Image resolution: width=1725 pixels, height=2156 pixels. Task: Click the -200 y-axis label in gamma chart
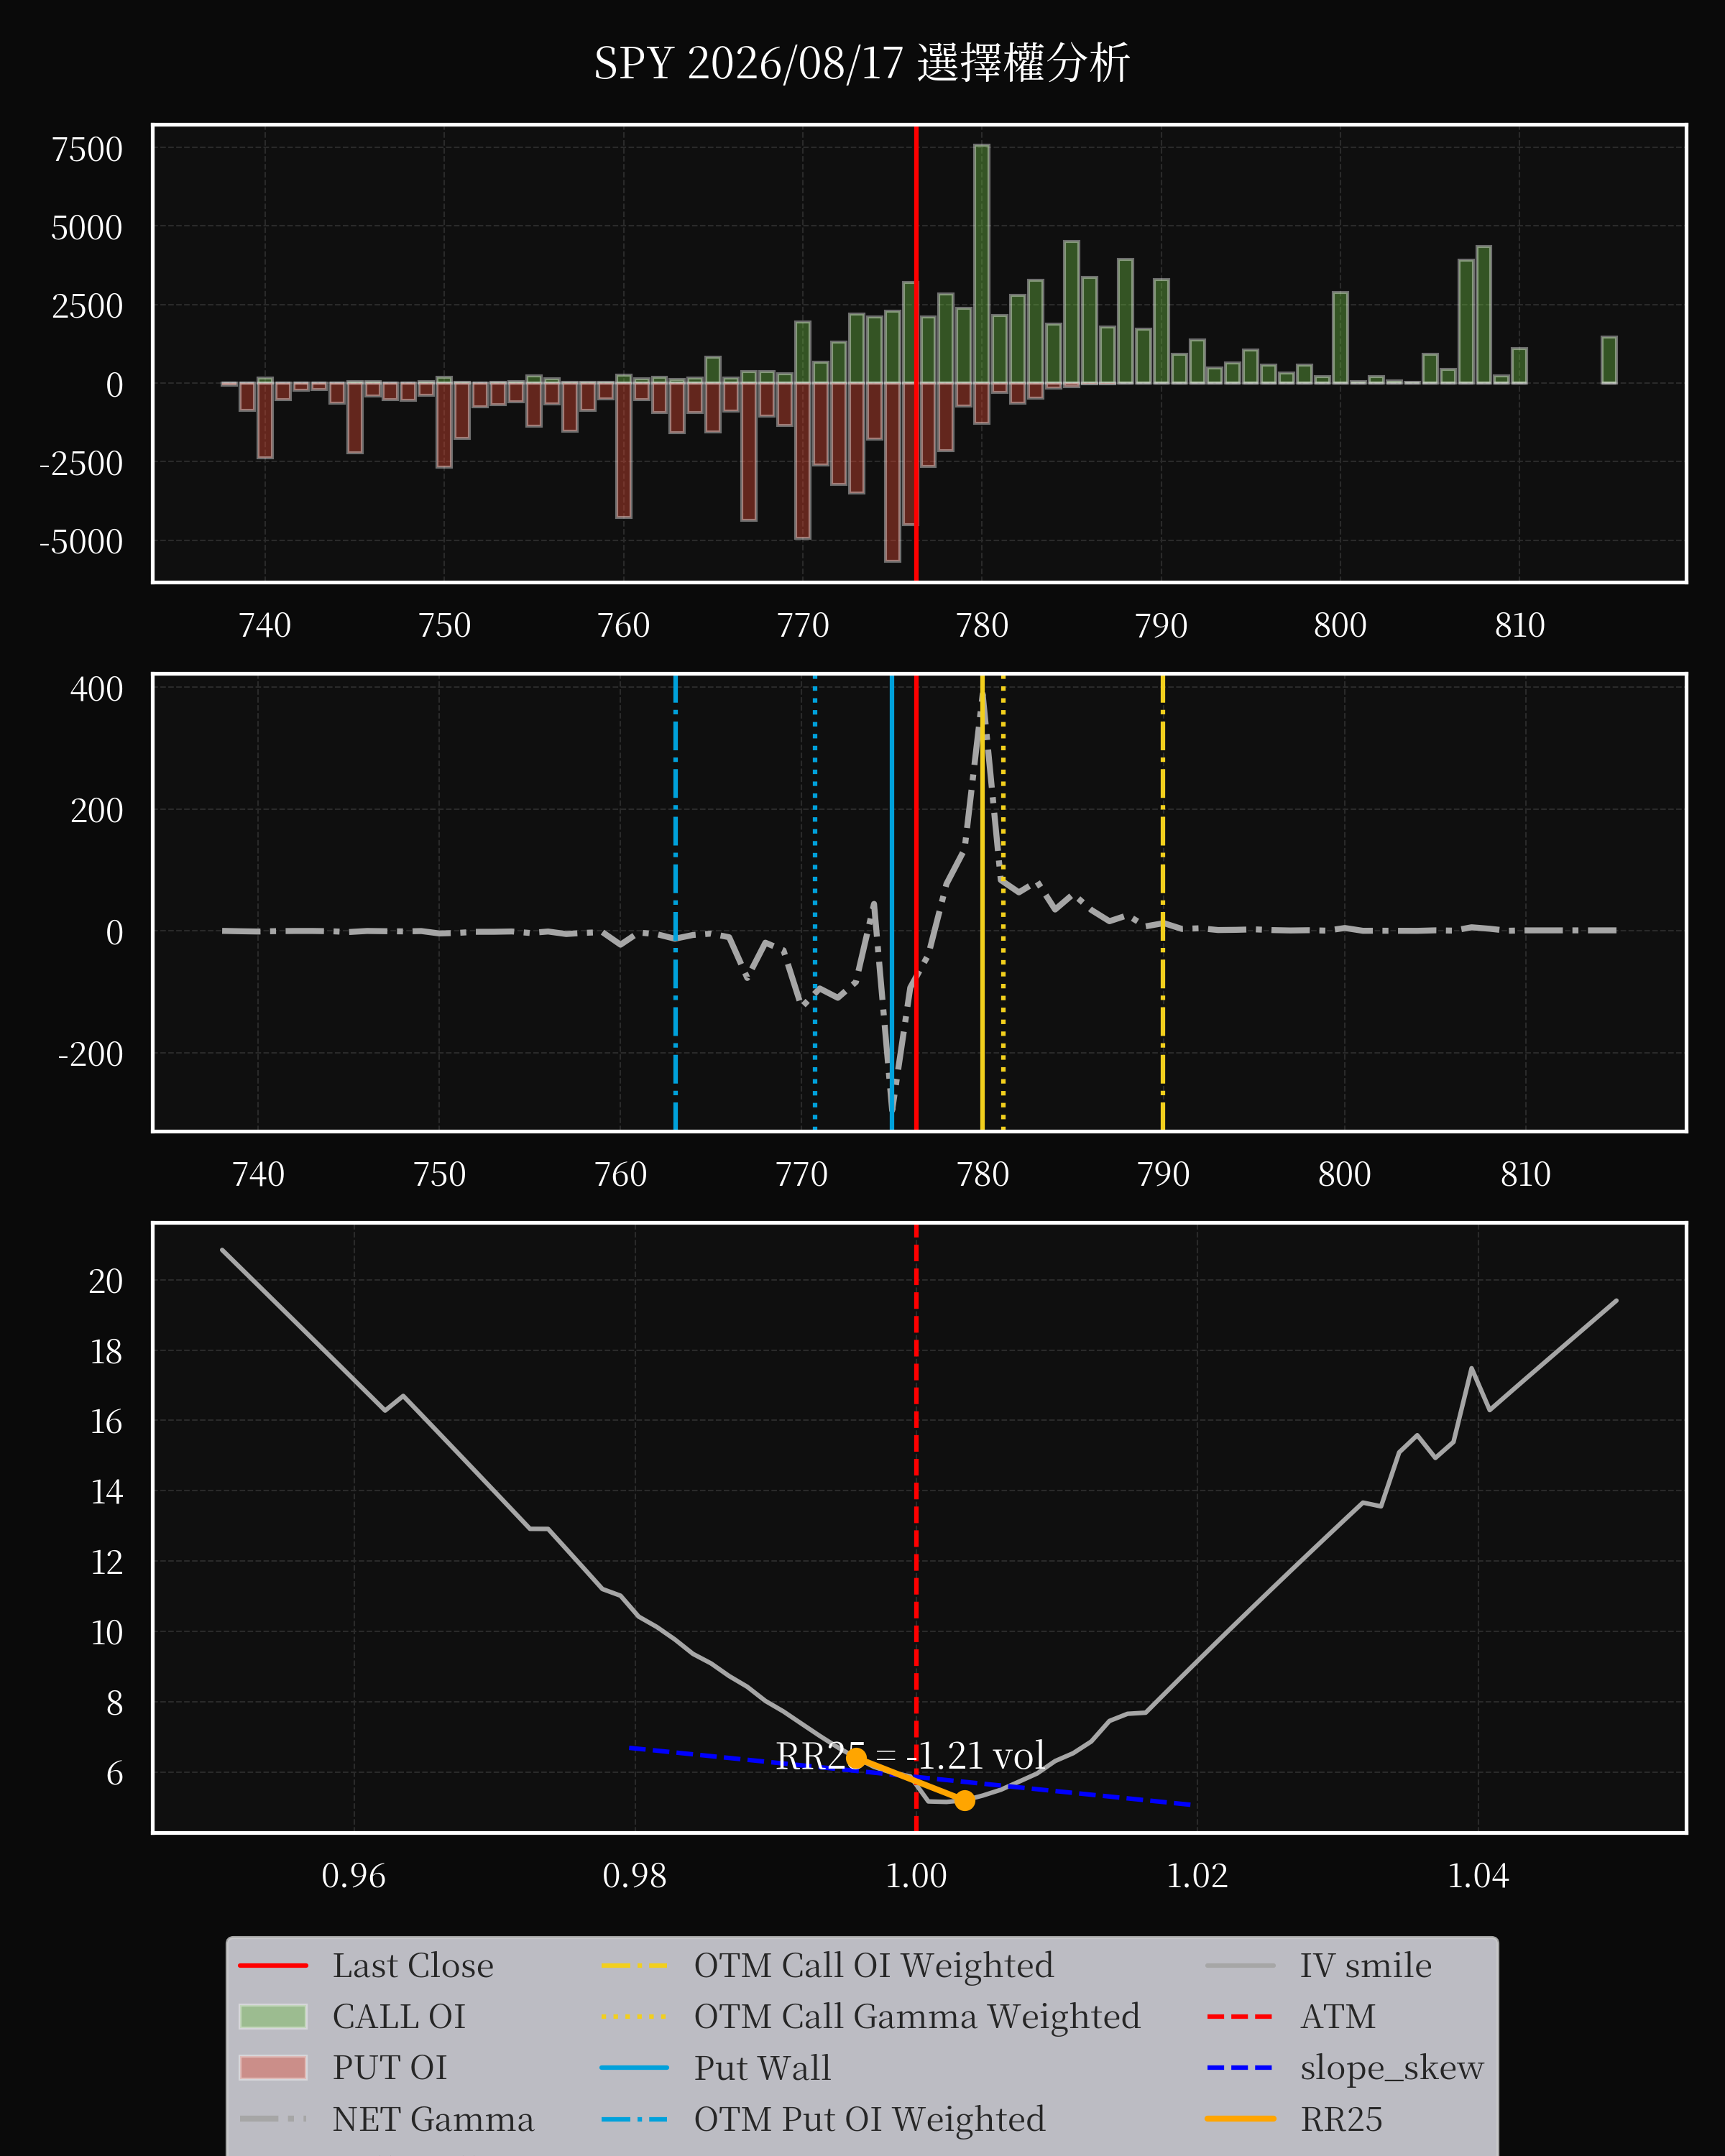(x=90, y=1054)
